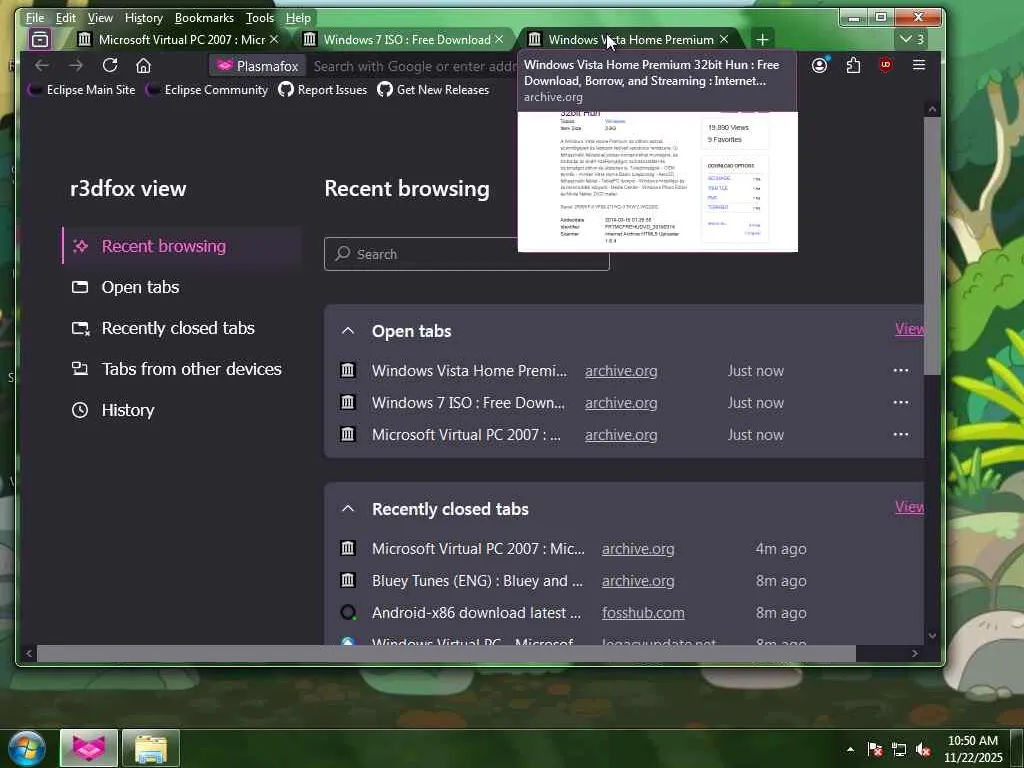
Task: Open a new tab with plus button
Action: pyautogui.click(x=762, y=40)
